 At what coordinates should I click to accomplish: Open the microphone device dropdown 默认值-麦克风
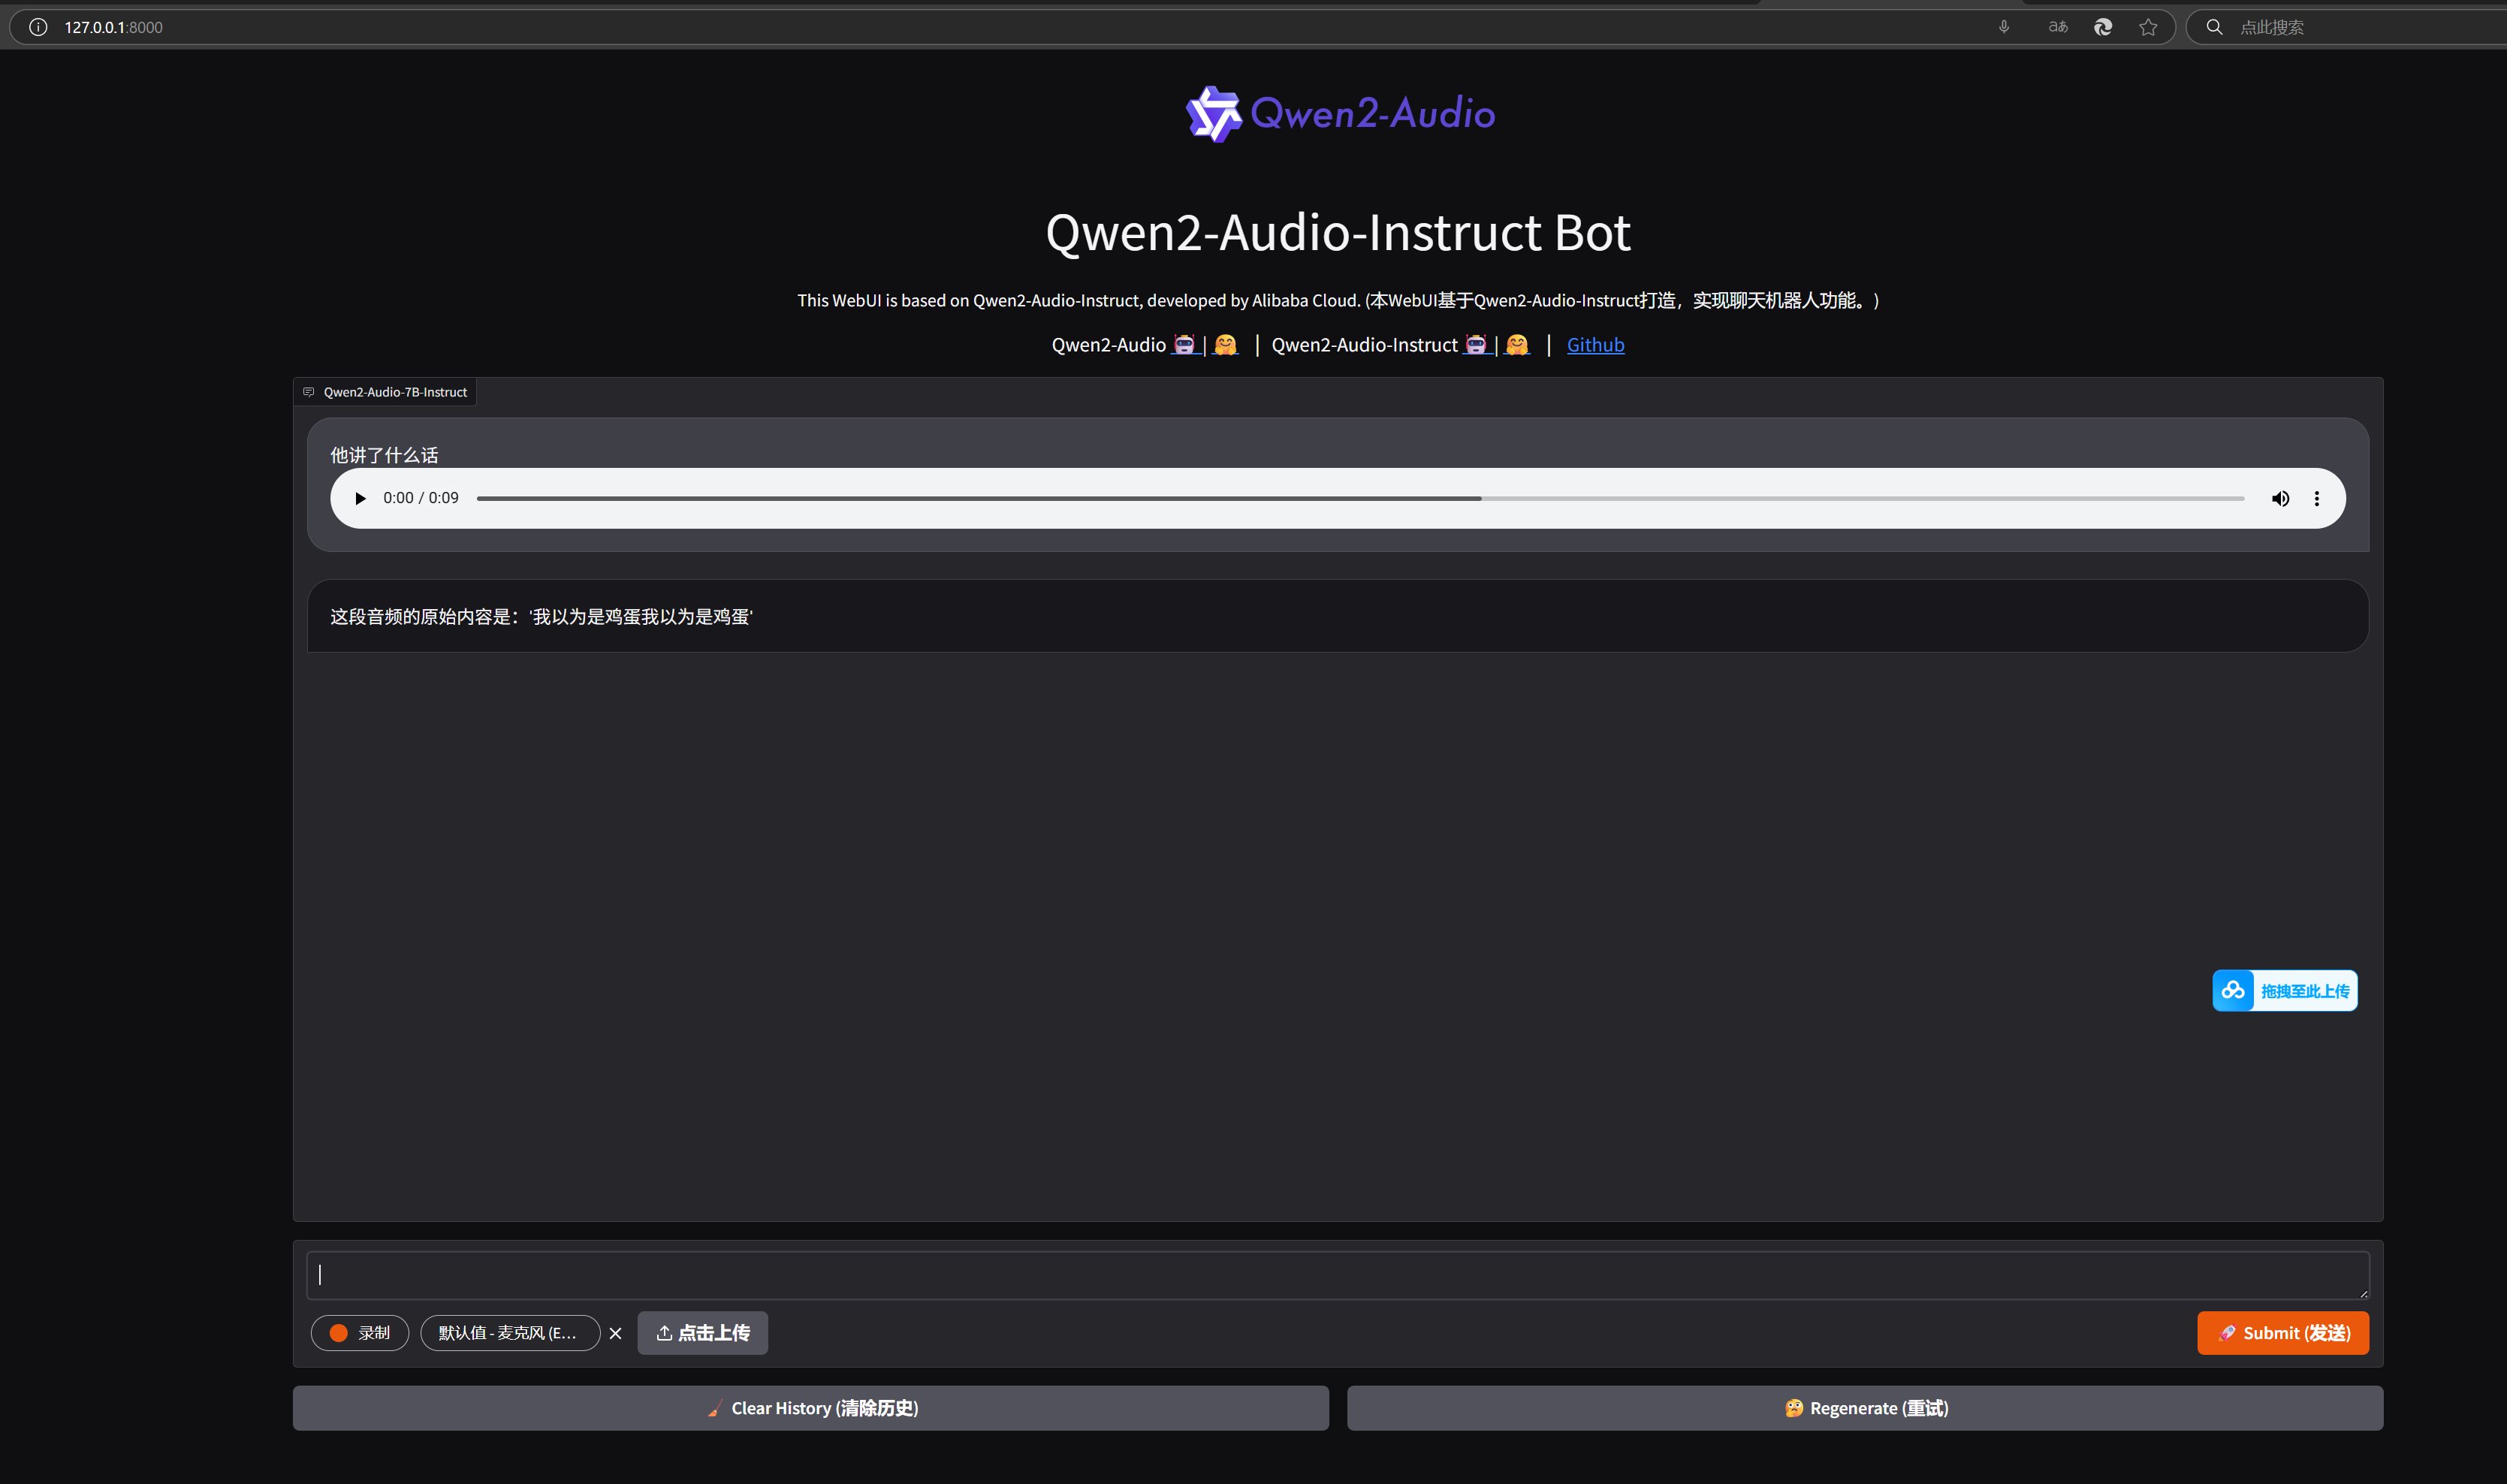pos(510,1333)
